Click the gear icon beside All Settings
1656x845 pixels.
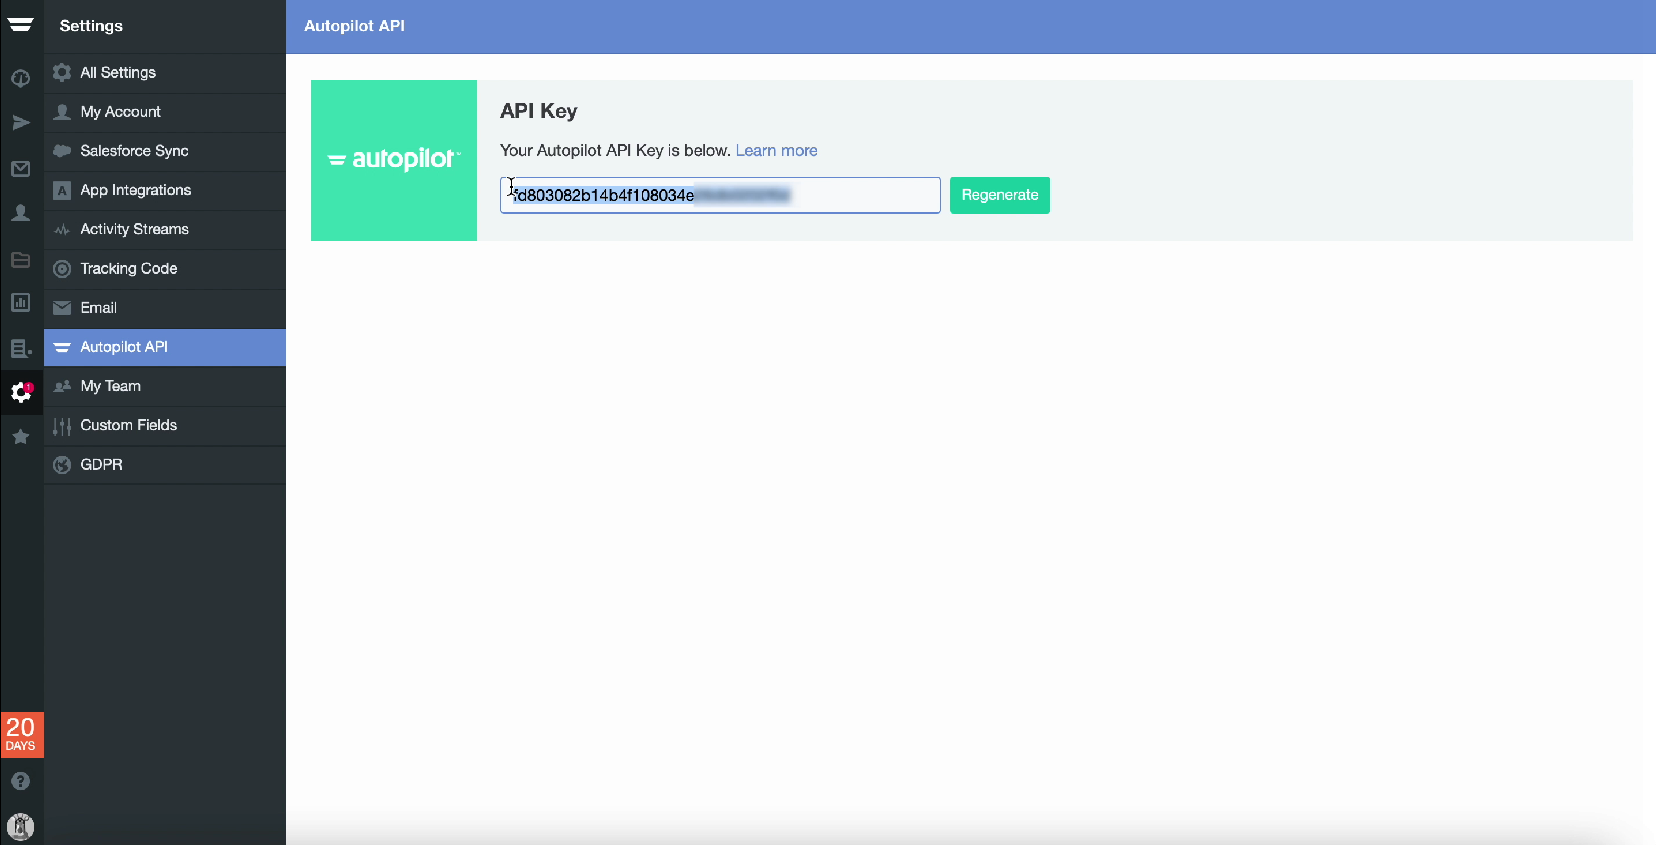[62, 72]
